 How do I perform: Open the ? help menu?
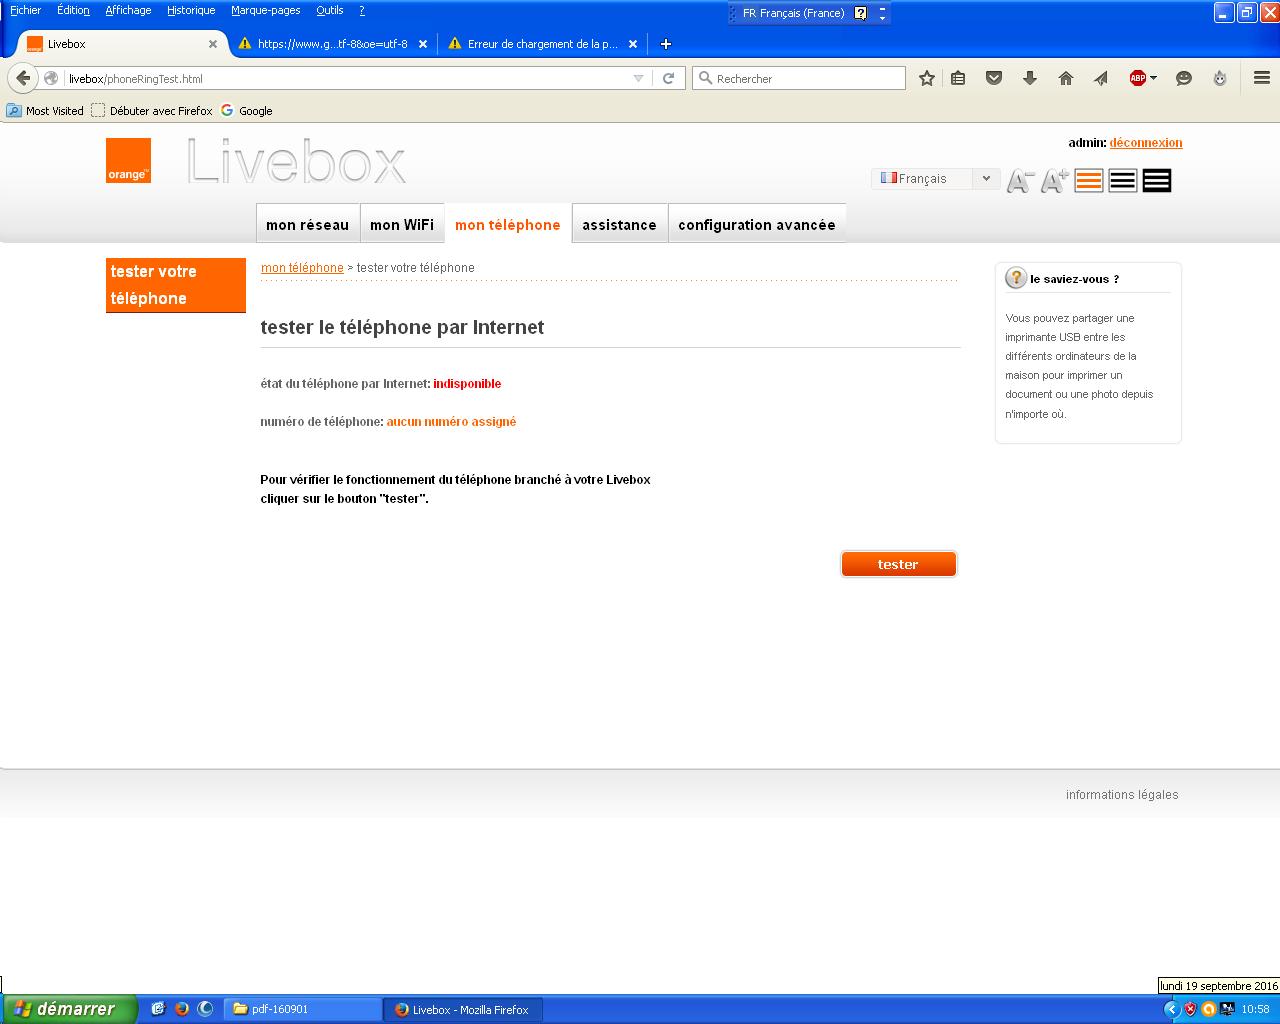(x=362, y=10)
